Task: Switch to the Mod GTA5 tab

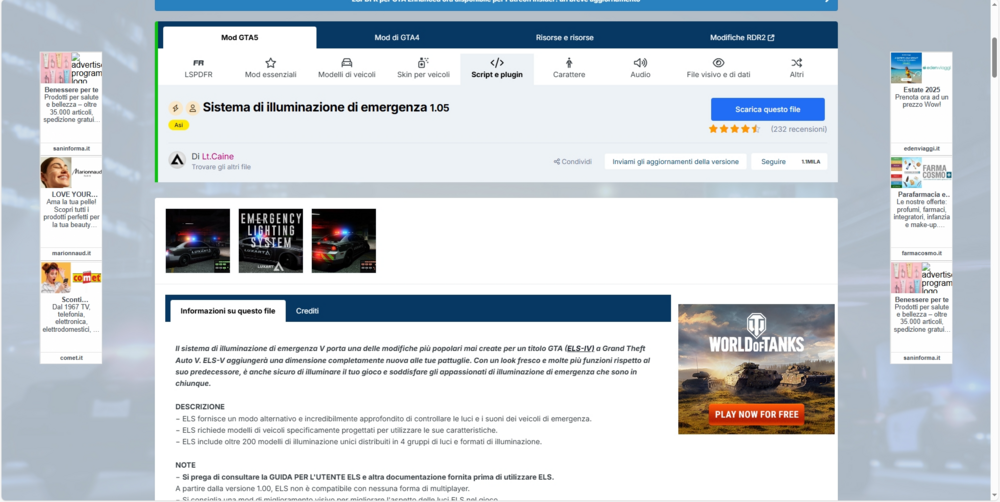Action: 240,38
